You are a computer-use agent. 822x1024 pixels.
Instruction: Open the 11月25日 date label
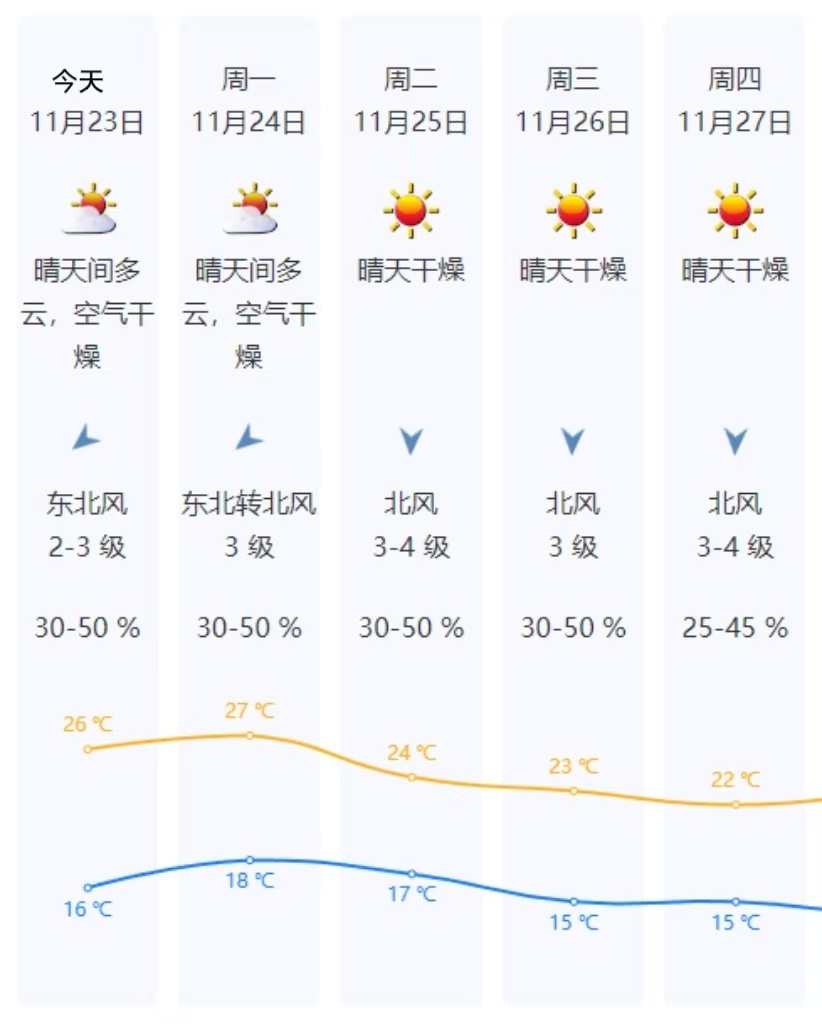coord(411,123)
